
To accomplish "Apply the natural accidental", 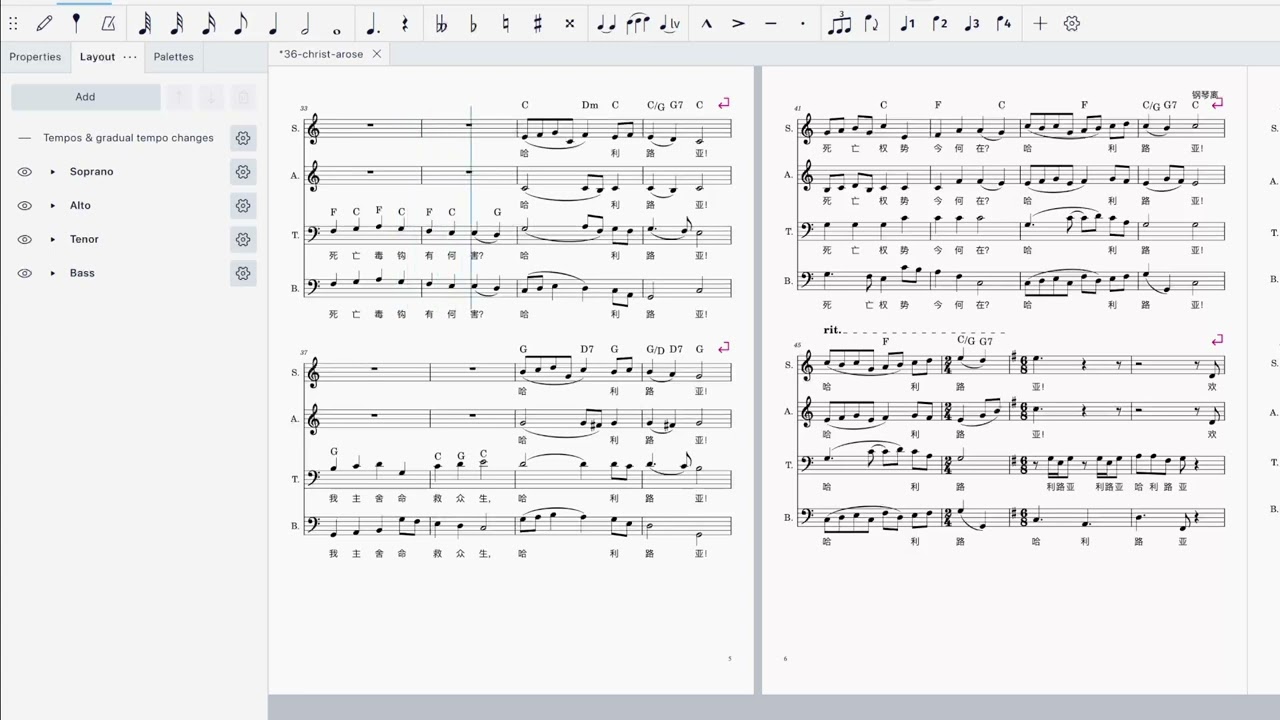I will 505,23.
